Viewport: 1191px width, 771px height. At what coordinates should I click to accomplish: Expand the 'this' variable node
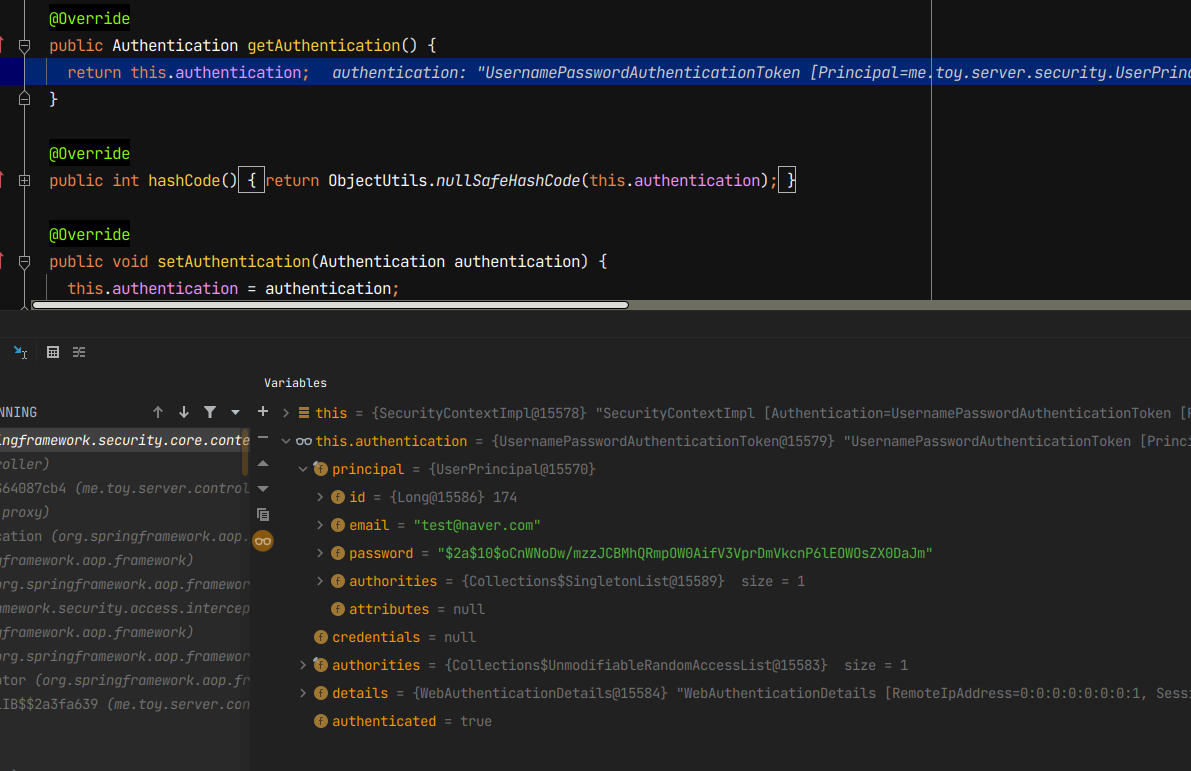pyautogui.click(x=286, y=413)
